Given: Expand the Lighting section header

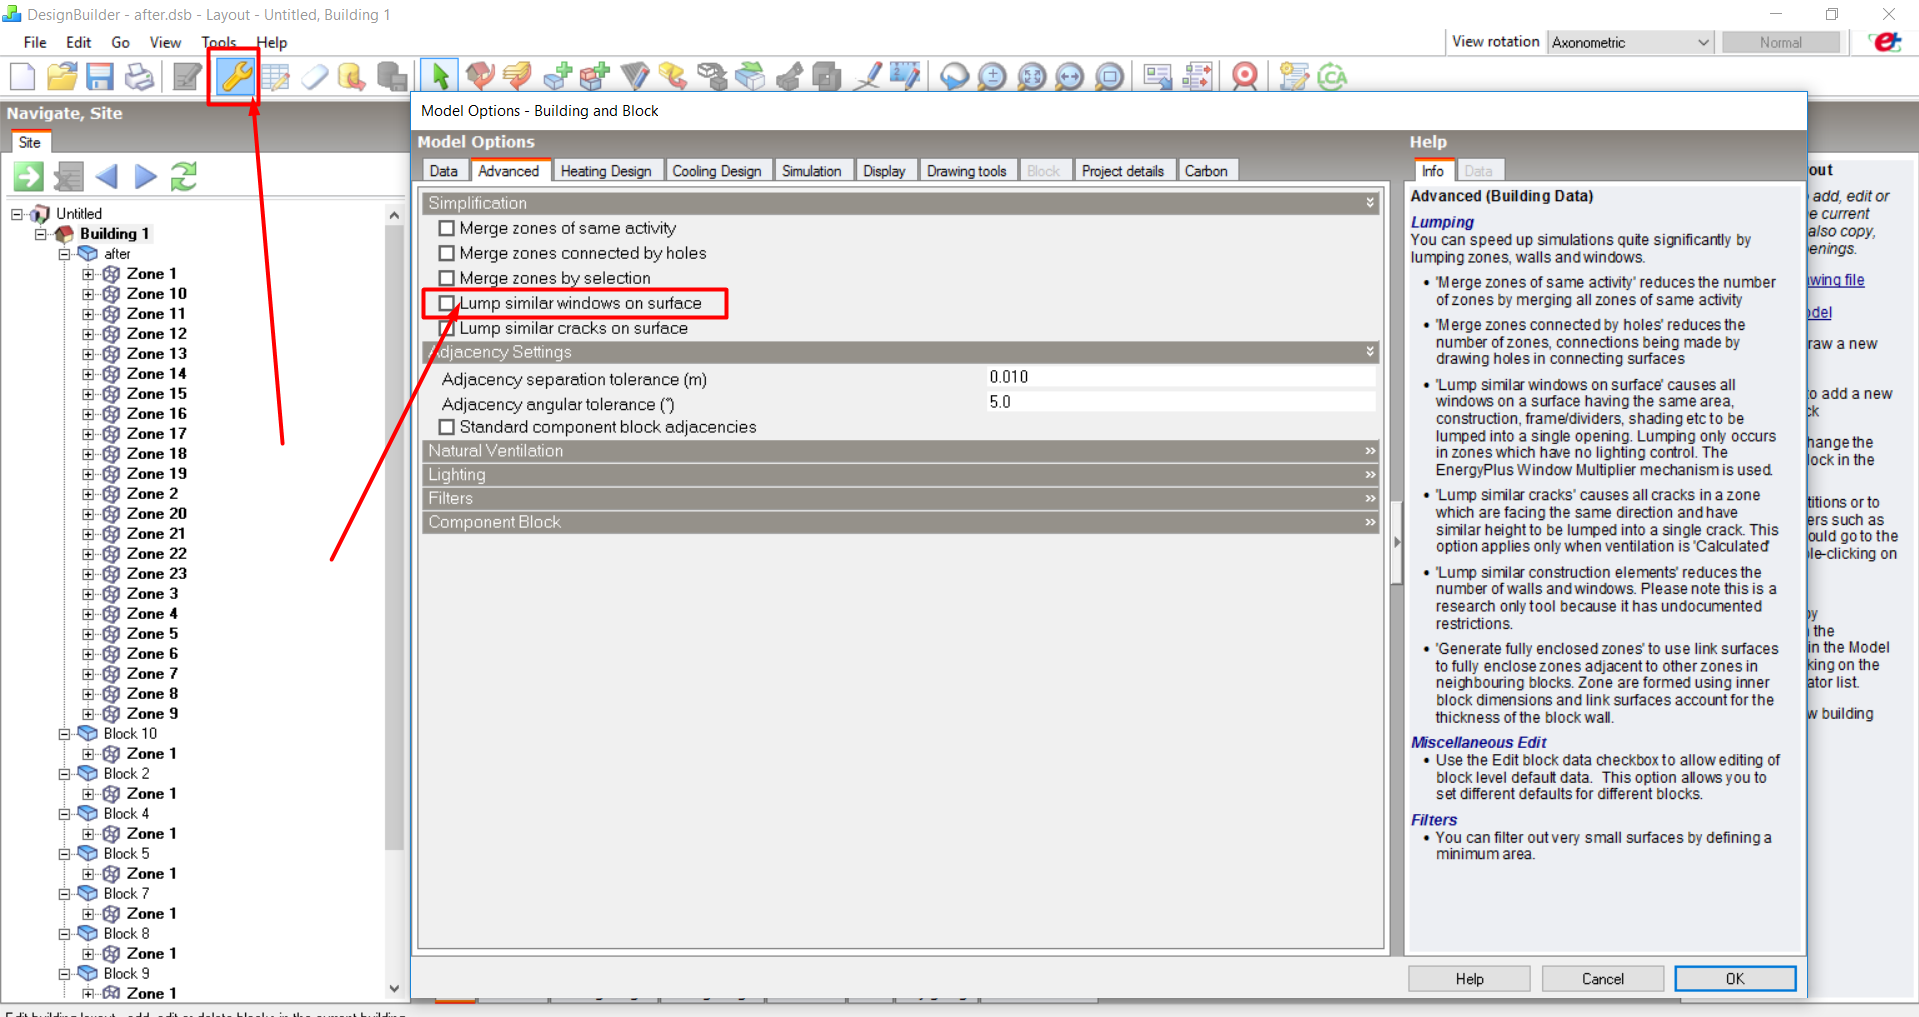Looking at the screenshot, I should coord(900,475).
